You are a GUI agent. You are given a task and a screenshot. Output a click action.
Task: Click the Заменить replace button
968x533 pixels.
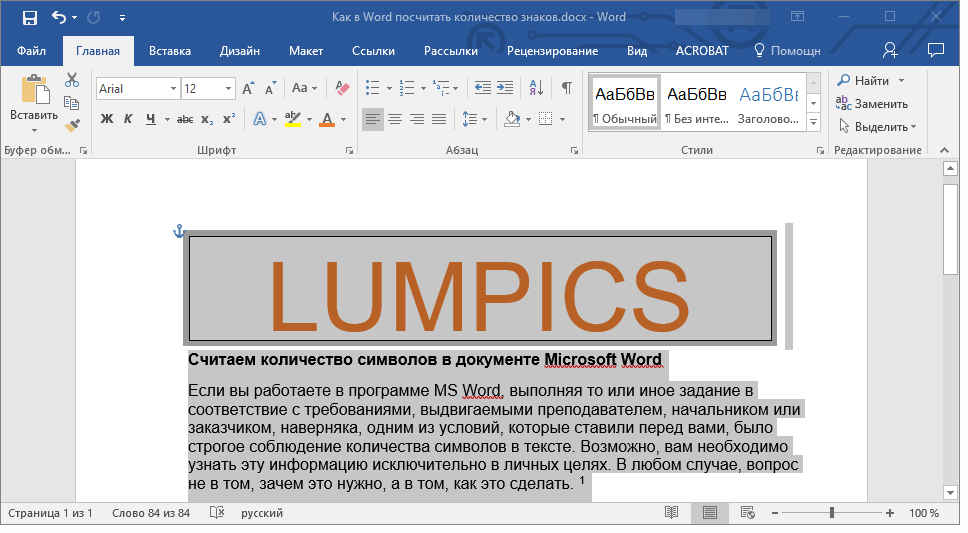[x=872, y=103]
